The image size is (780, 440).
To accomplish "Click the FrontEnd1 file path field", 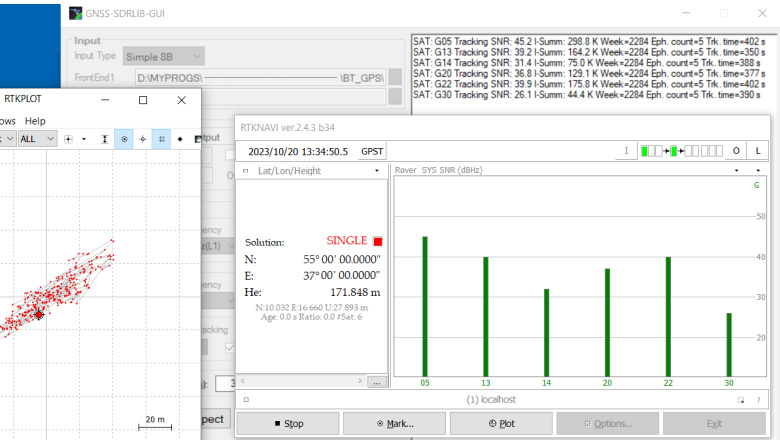I will coord(261,78).
